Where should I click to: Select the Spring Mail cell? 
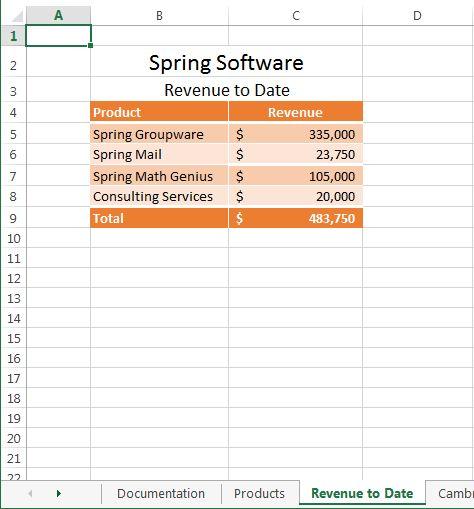point(159,154)
